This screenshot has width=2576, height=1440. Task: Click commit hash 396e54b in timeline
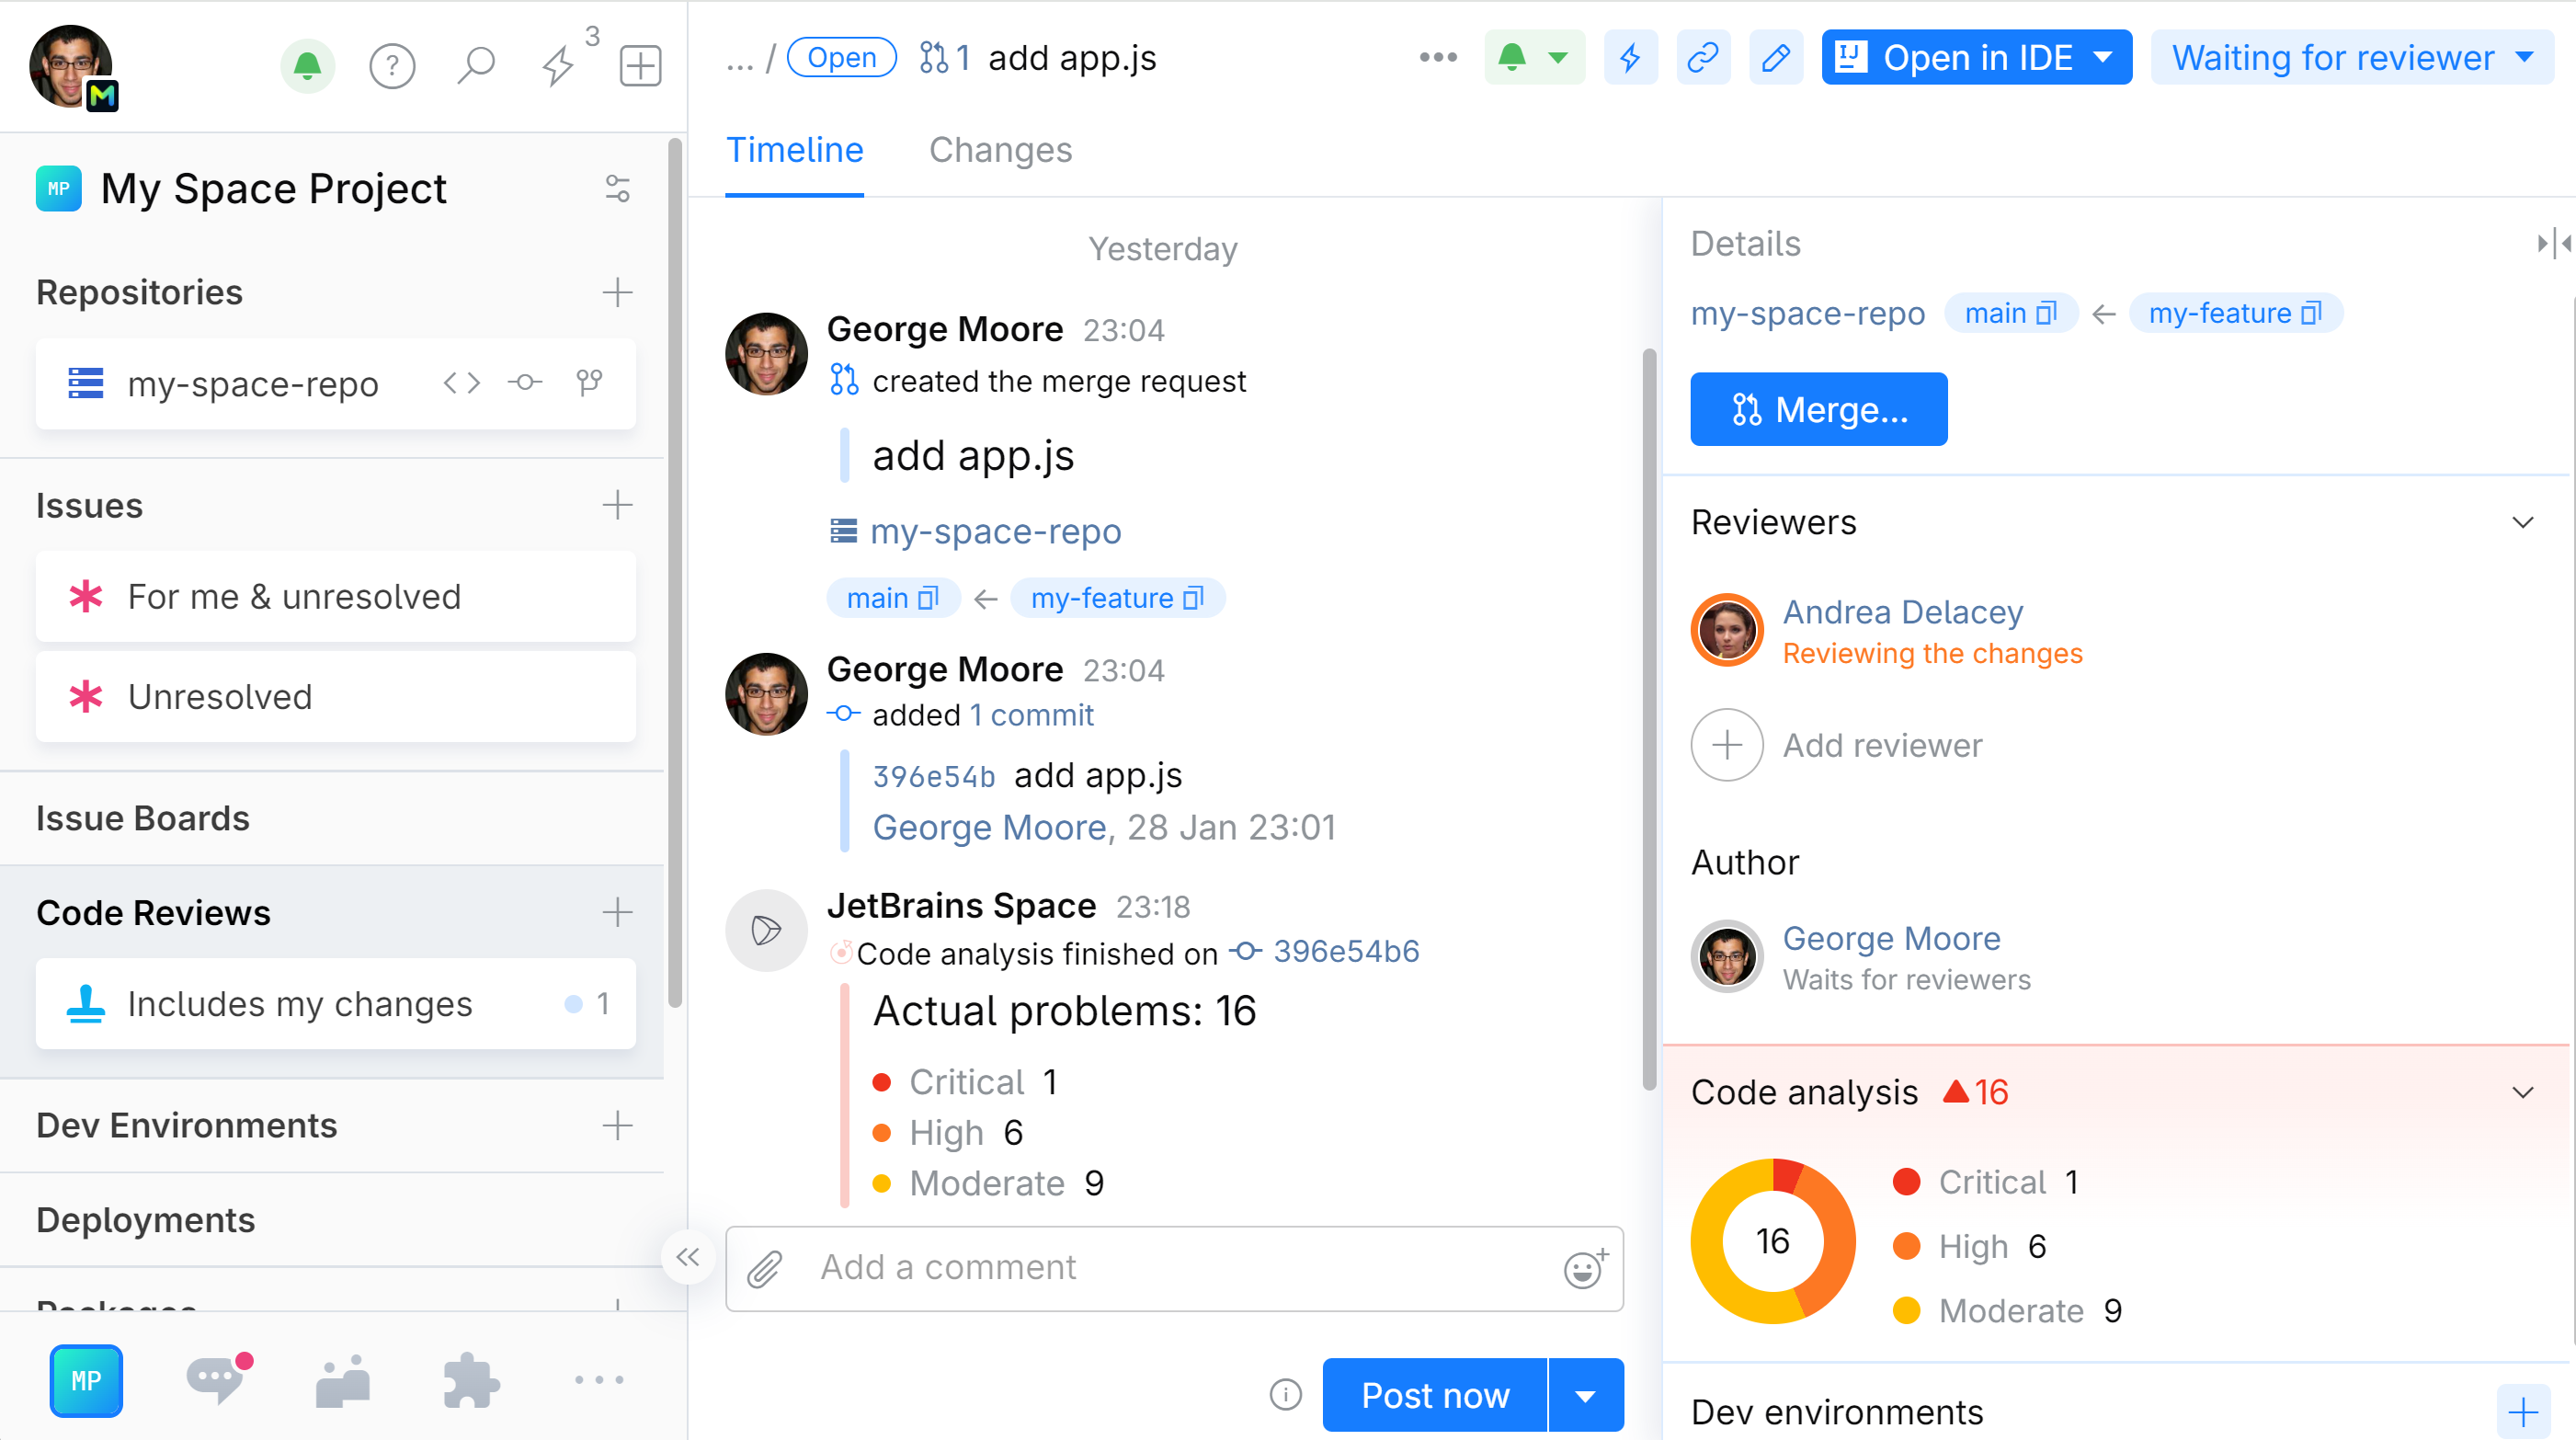click(933, 776)
